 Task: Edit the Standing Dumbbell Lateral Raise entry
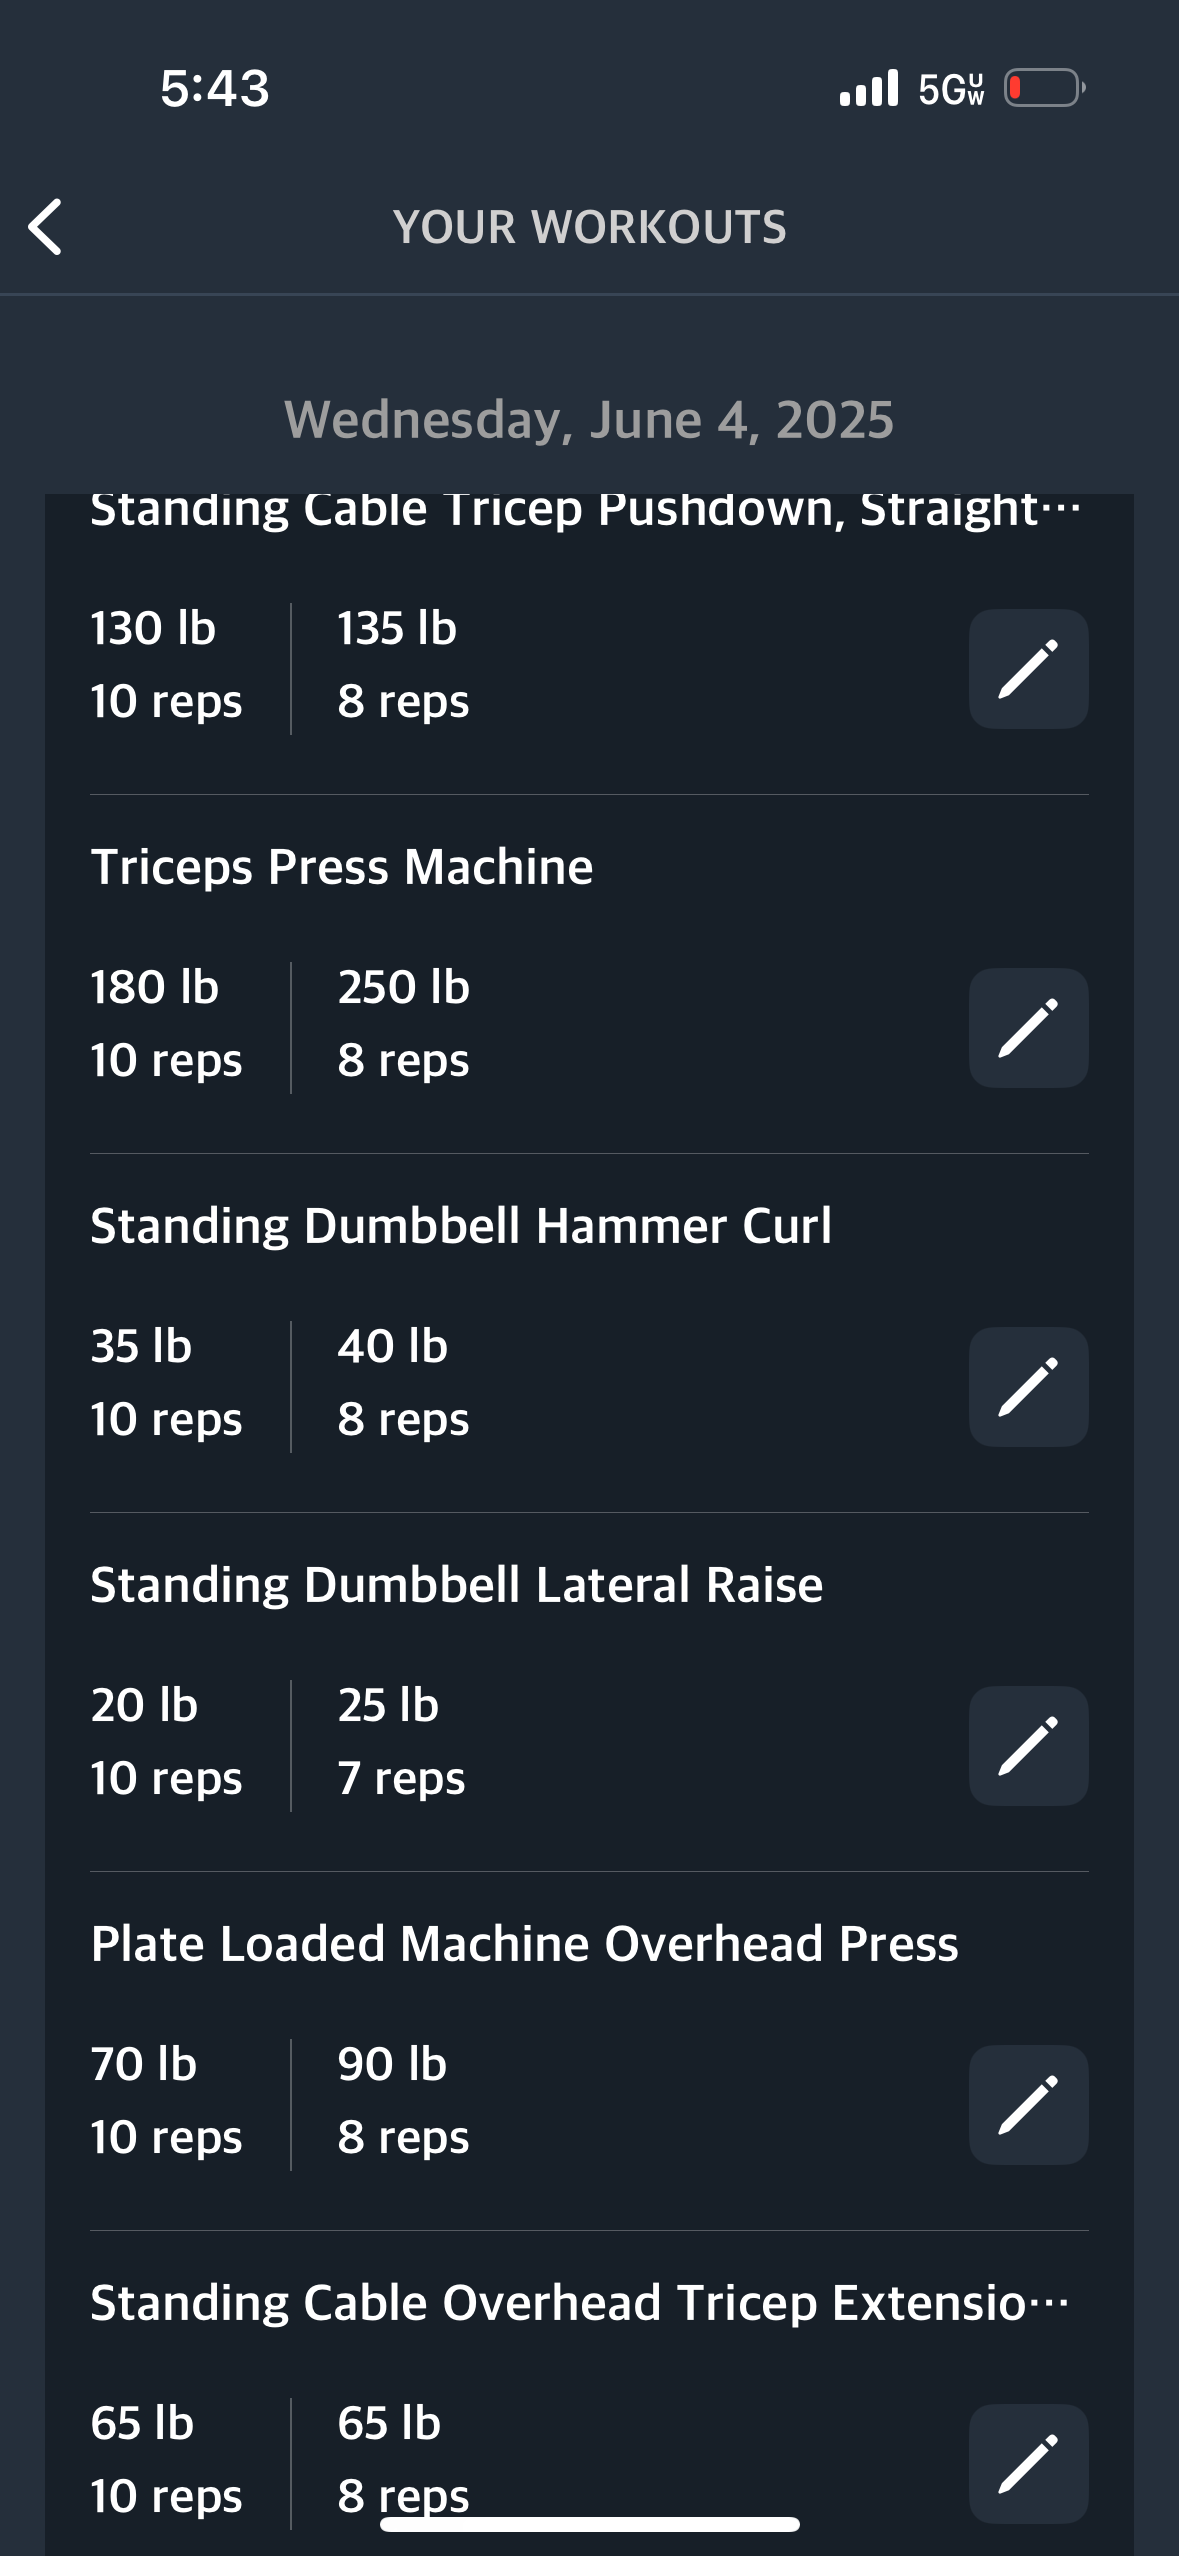(1028, 1746)
